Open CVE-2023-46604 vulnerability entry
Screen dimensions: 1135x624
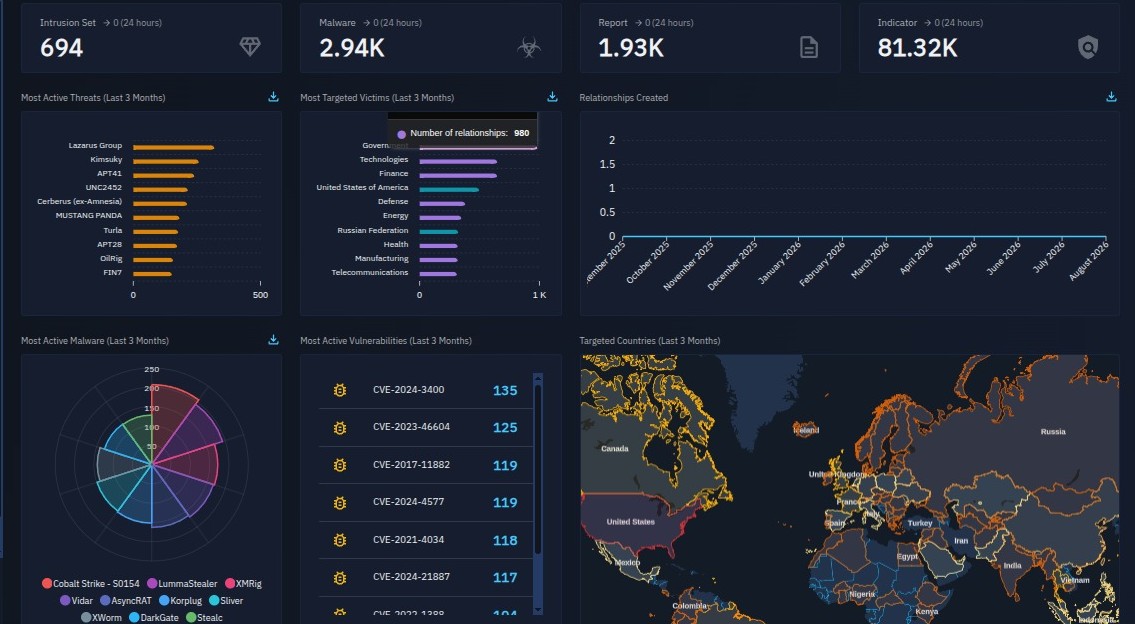coord(426,428)
